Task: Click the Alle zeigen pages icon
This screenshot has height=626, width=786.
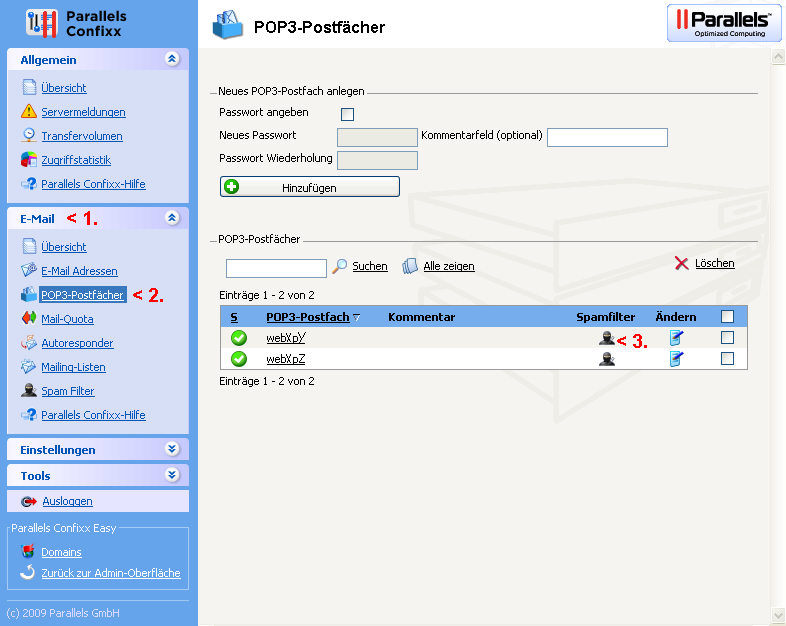Action: point(410,266)
